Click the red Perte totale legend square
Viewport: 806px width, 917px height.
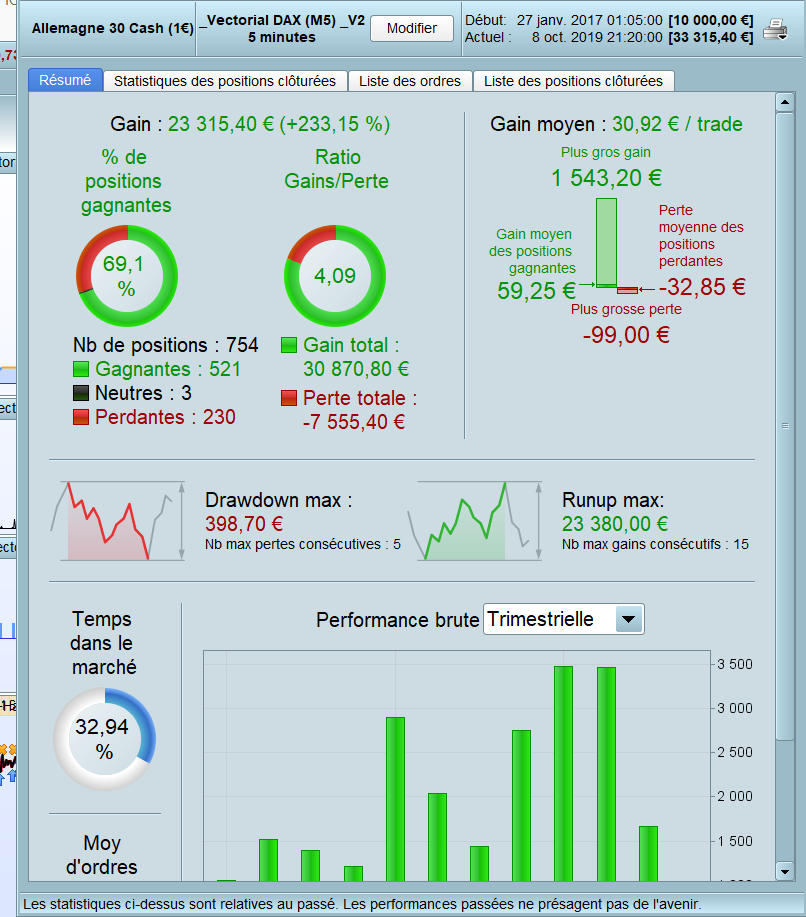[x=289, y=398]
